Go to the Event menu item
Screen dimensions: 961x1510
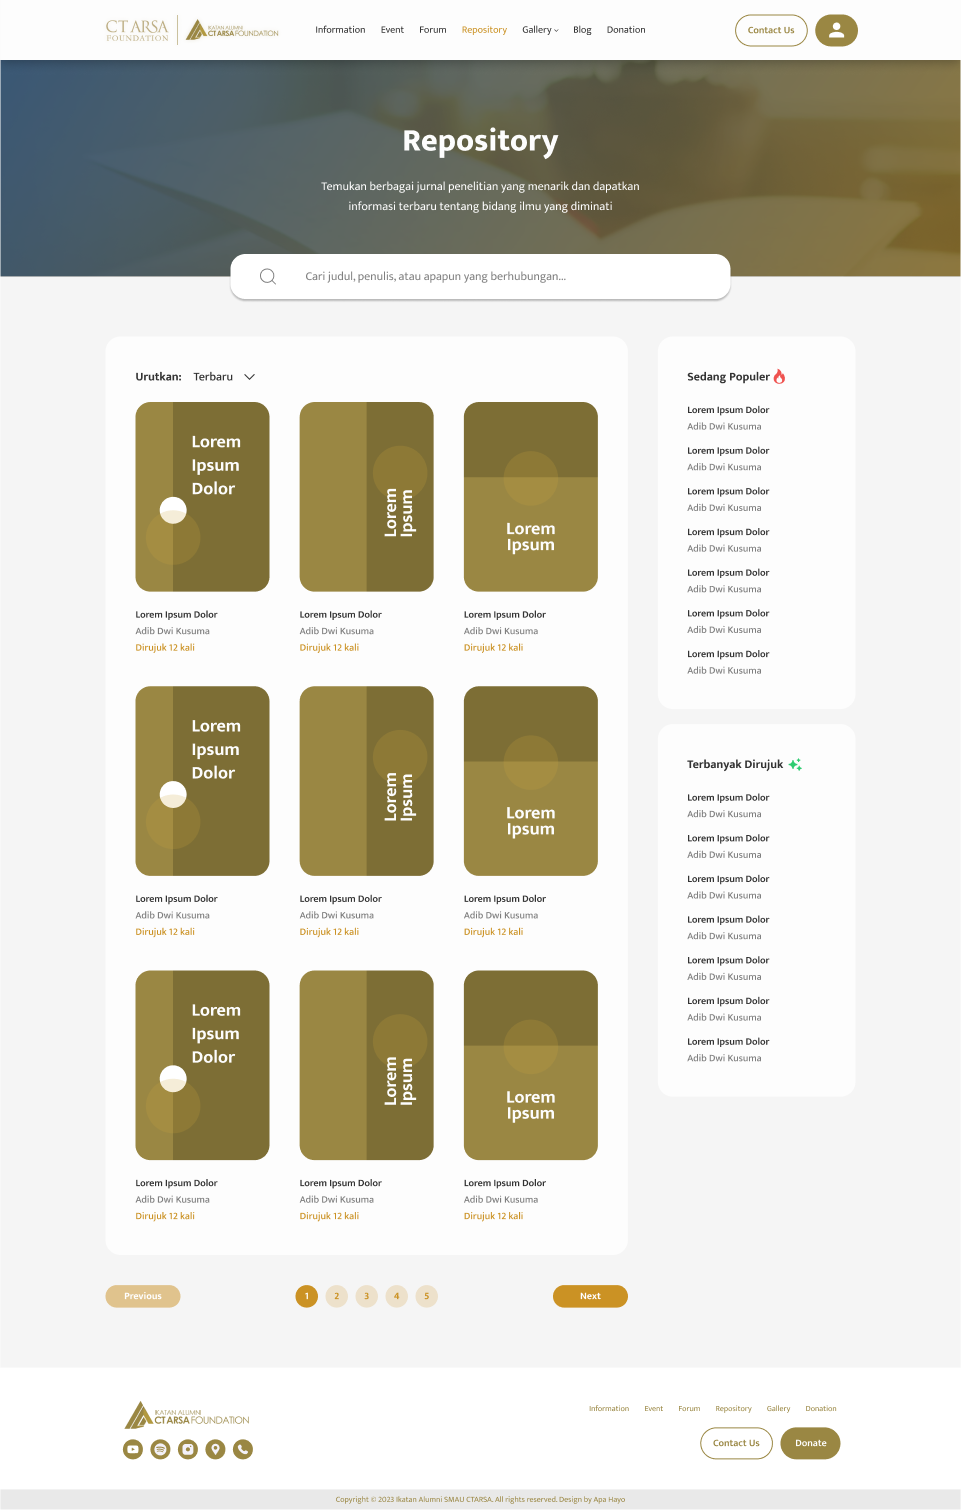pyautogui.click(x=392, y=30)
